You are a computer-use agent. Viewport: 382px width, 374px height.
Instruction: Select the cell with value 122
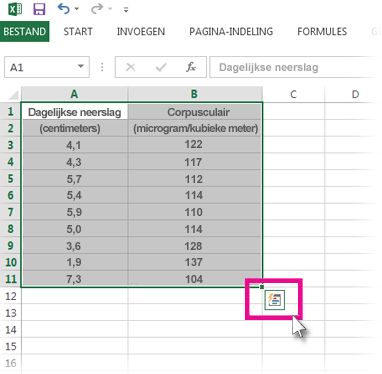(195, 145)
